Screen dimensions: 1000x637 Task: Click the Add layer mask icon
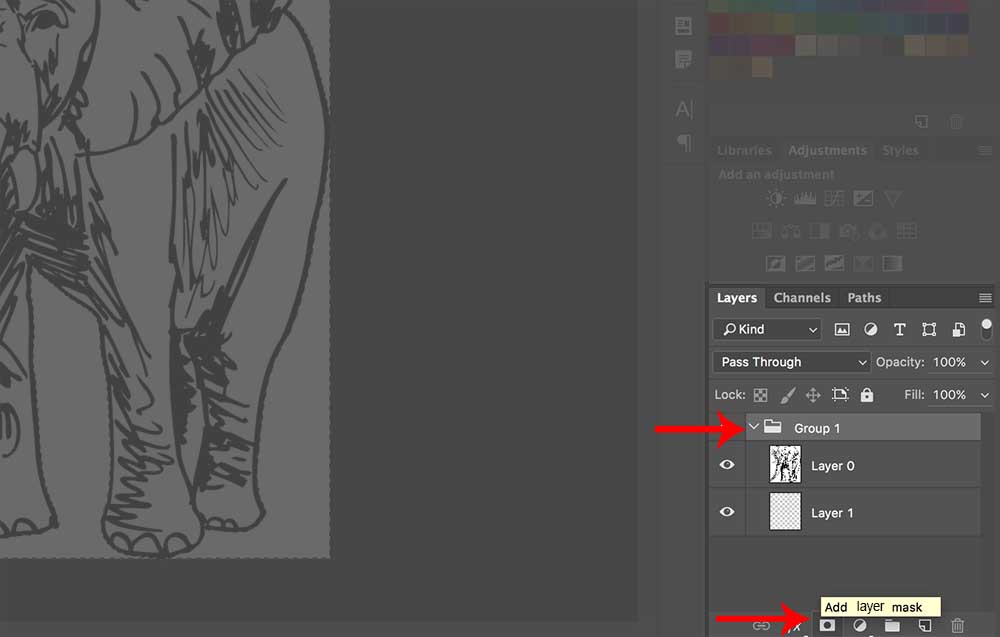pos(827,626)
